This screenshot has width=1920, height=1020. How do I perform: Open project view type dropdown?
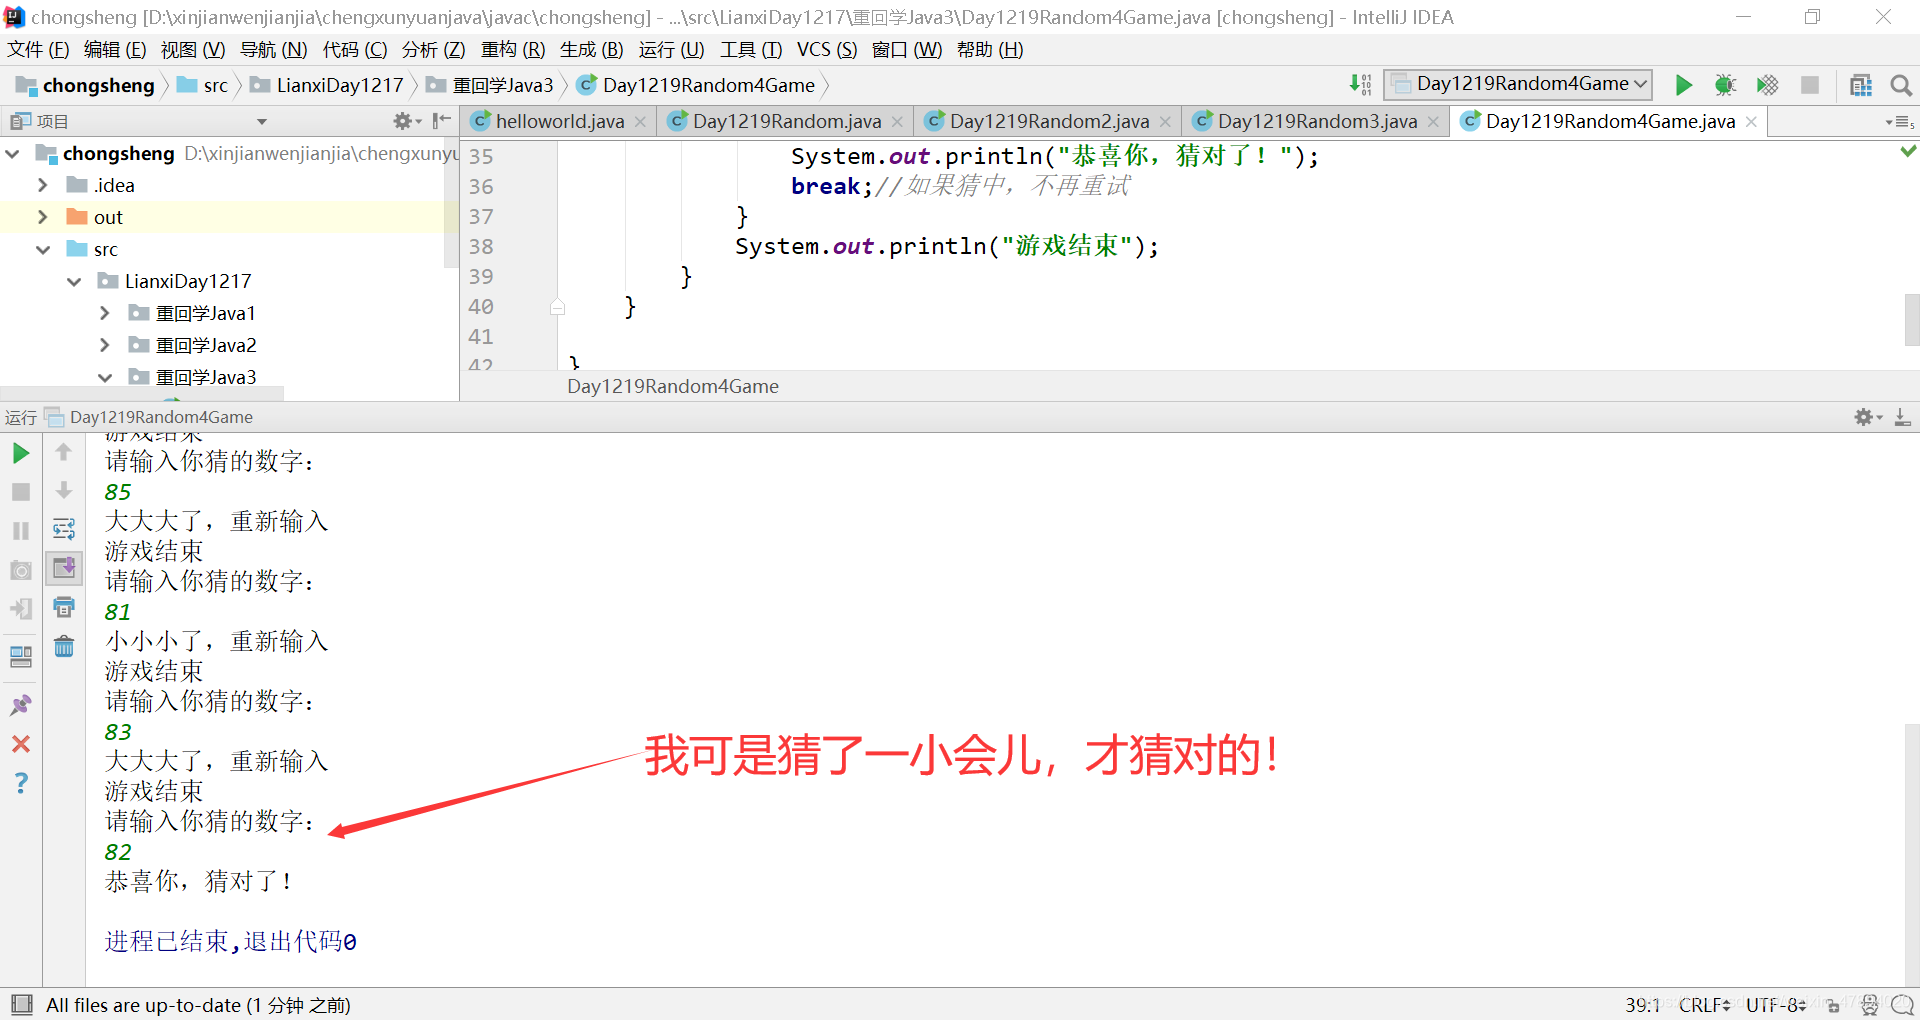point(262,121)
